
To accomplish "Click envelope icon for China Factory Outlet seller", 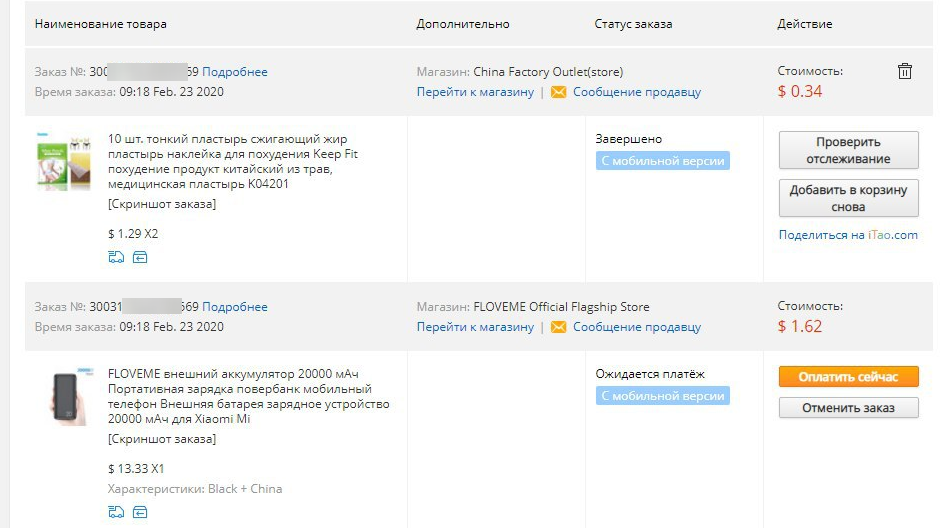I will (559, 92).
